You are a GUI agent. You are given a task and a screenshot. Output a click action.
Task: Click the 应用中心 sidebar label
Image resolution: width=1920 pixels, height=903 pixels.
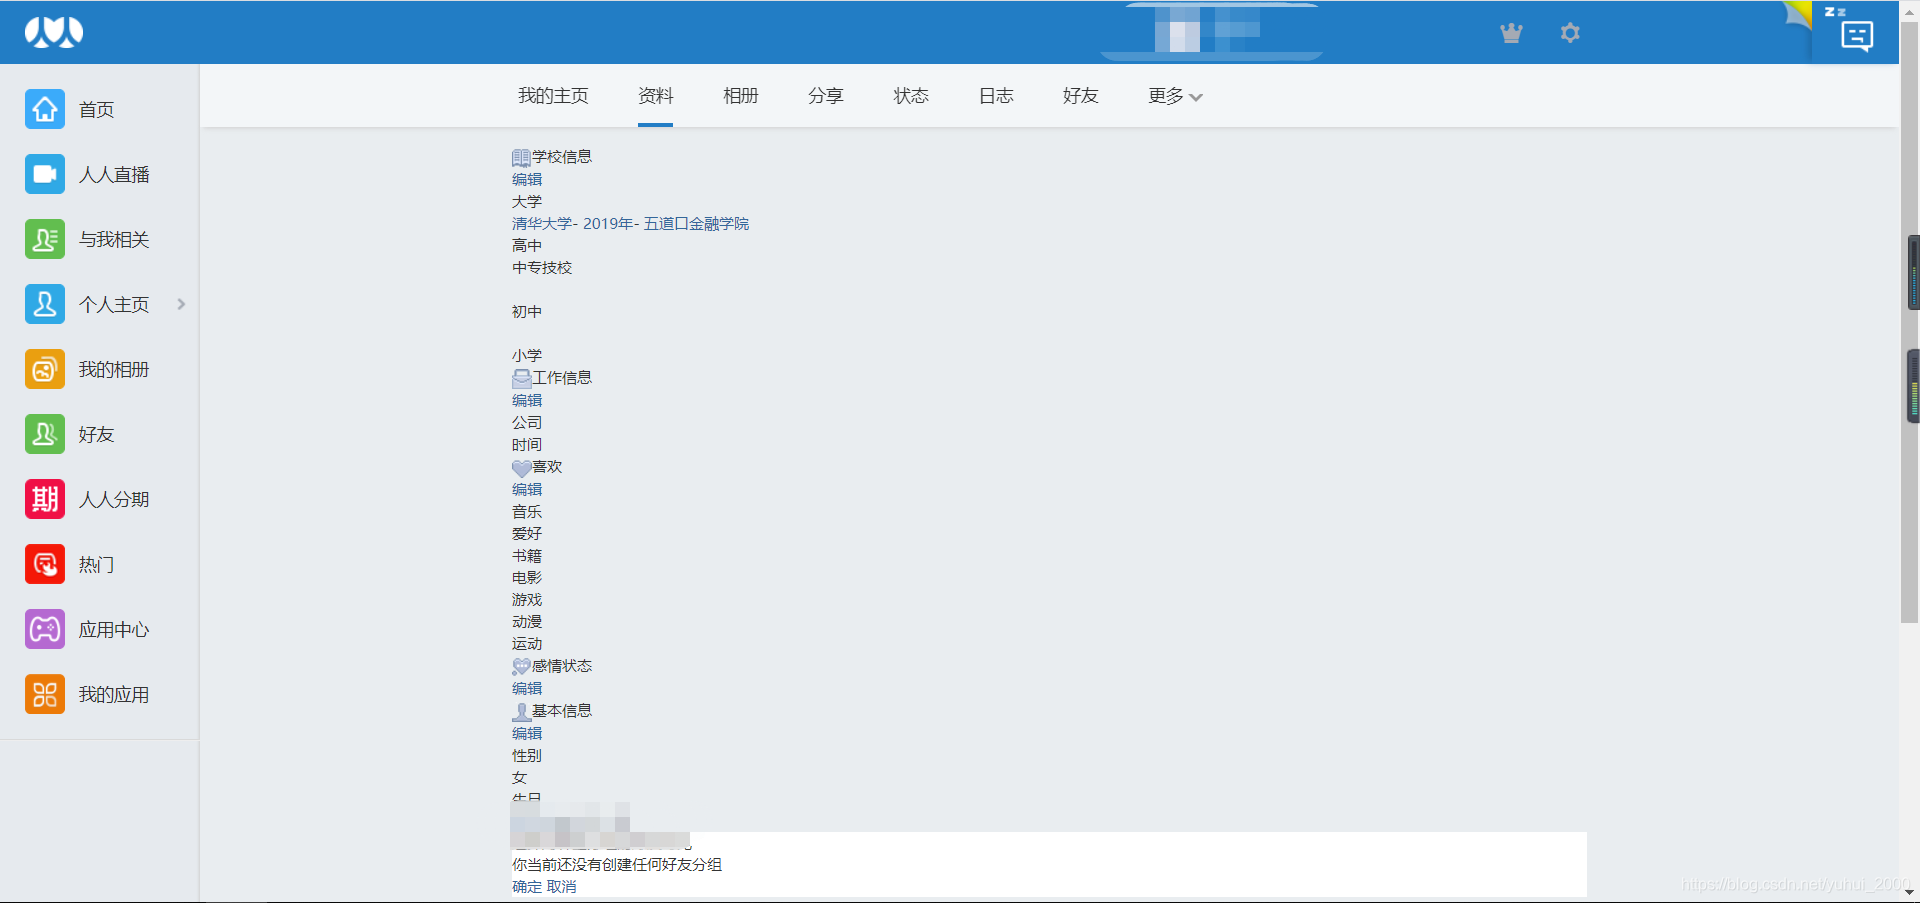(114, 630)
